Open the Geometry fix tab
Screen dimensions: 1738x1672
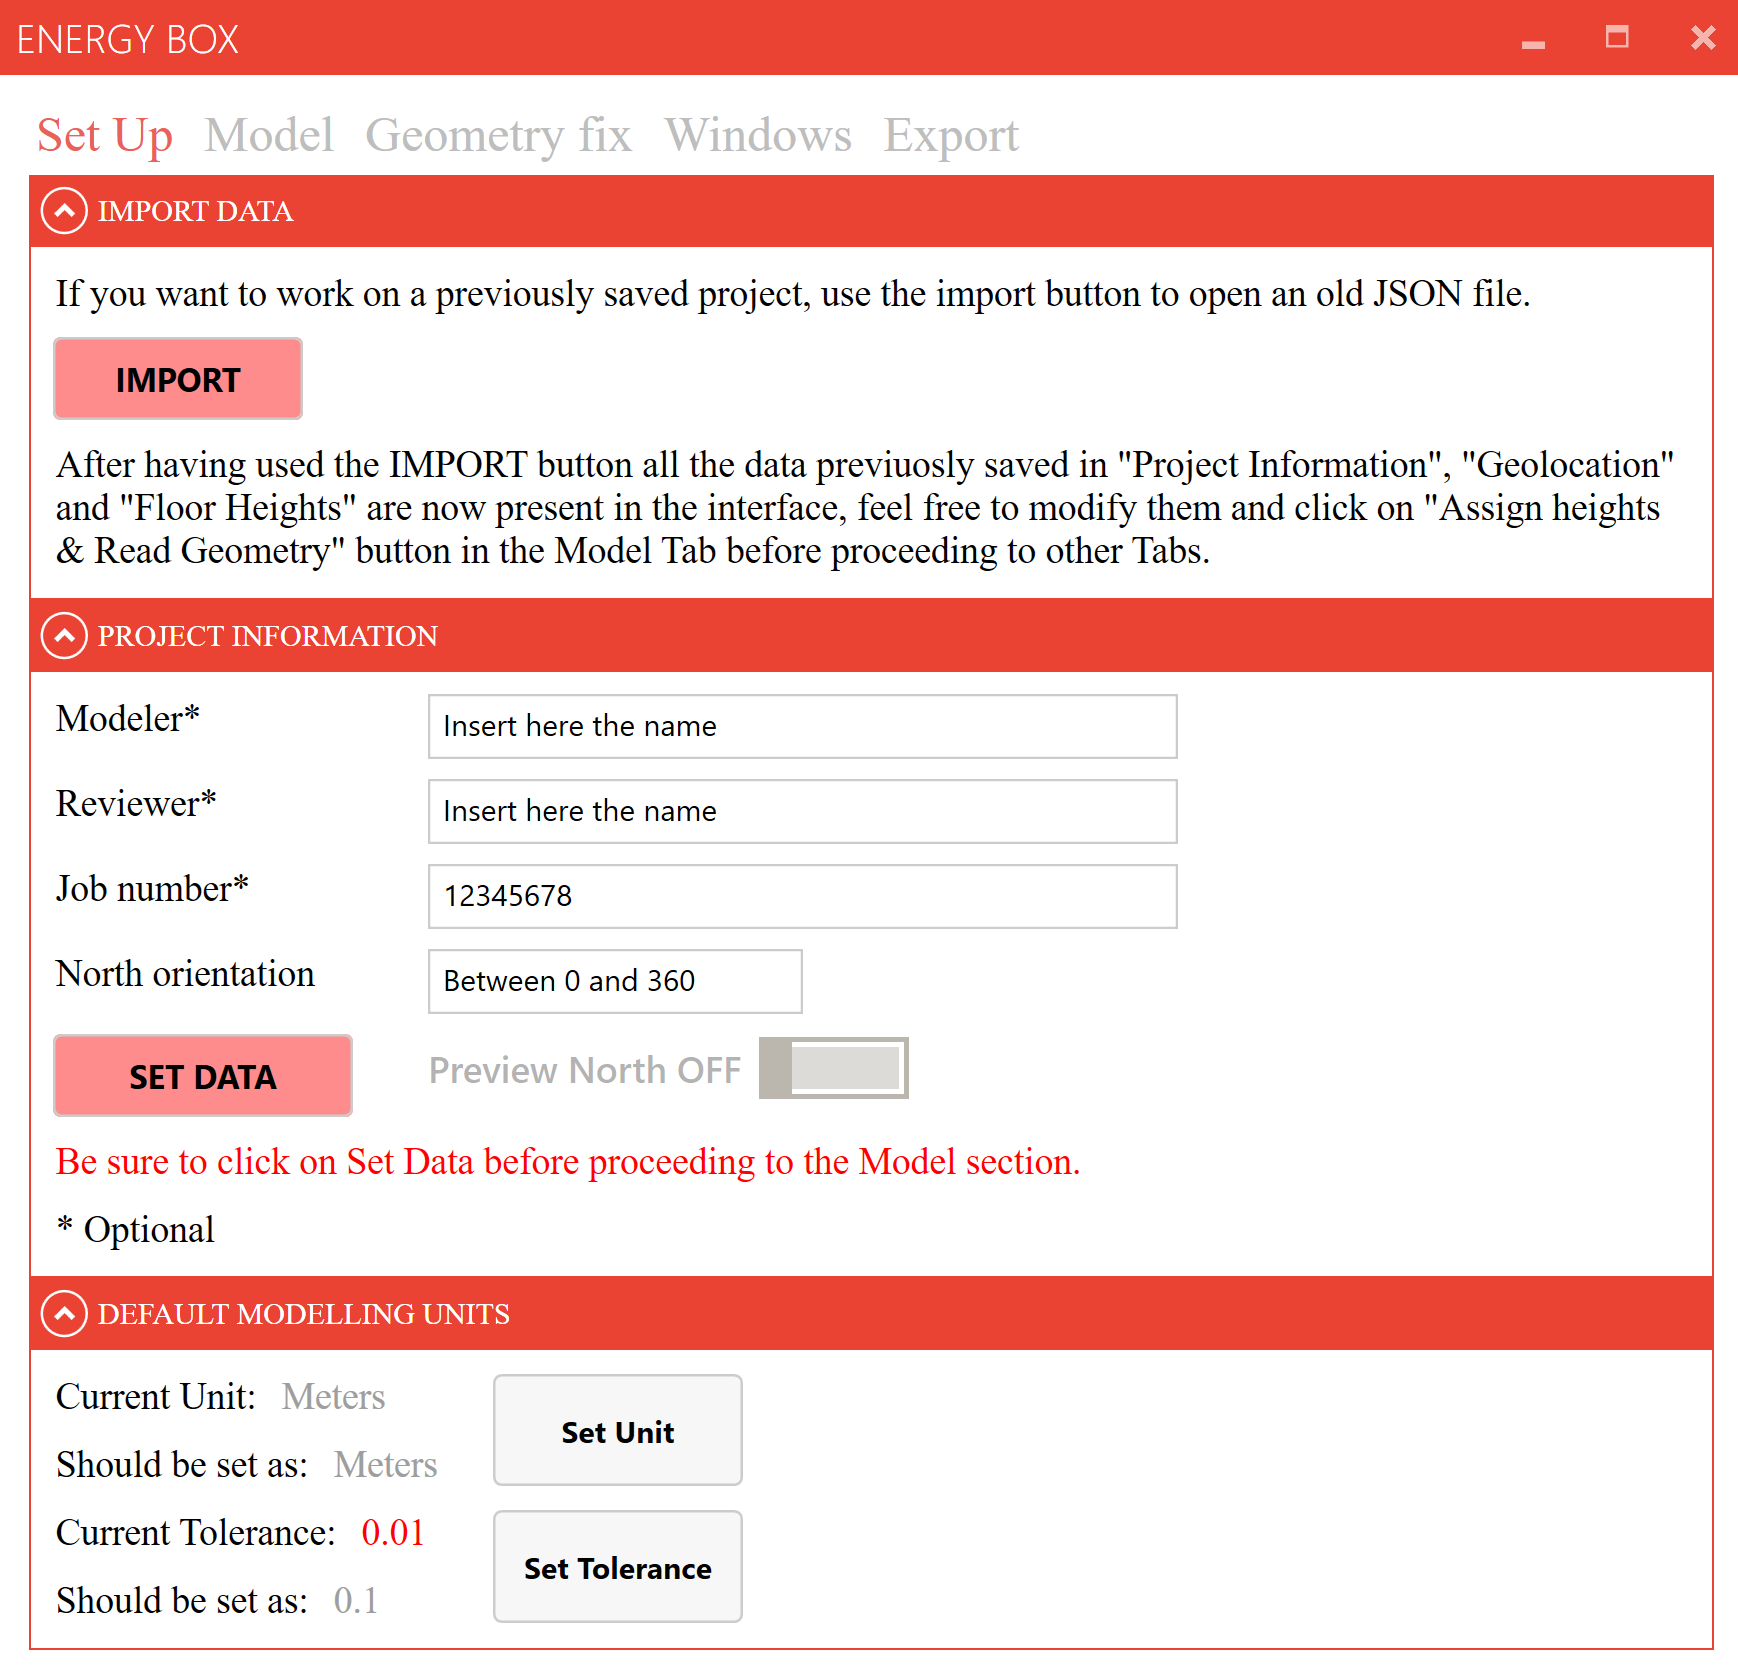pos(498,135)
